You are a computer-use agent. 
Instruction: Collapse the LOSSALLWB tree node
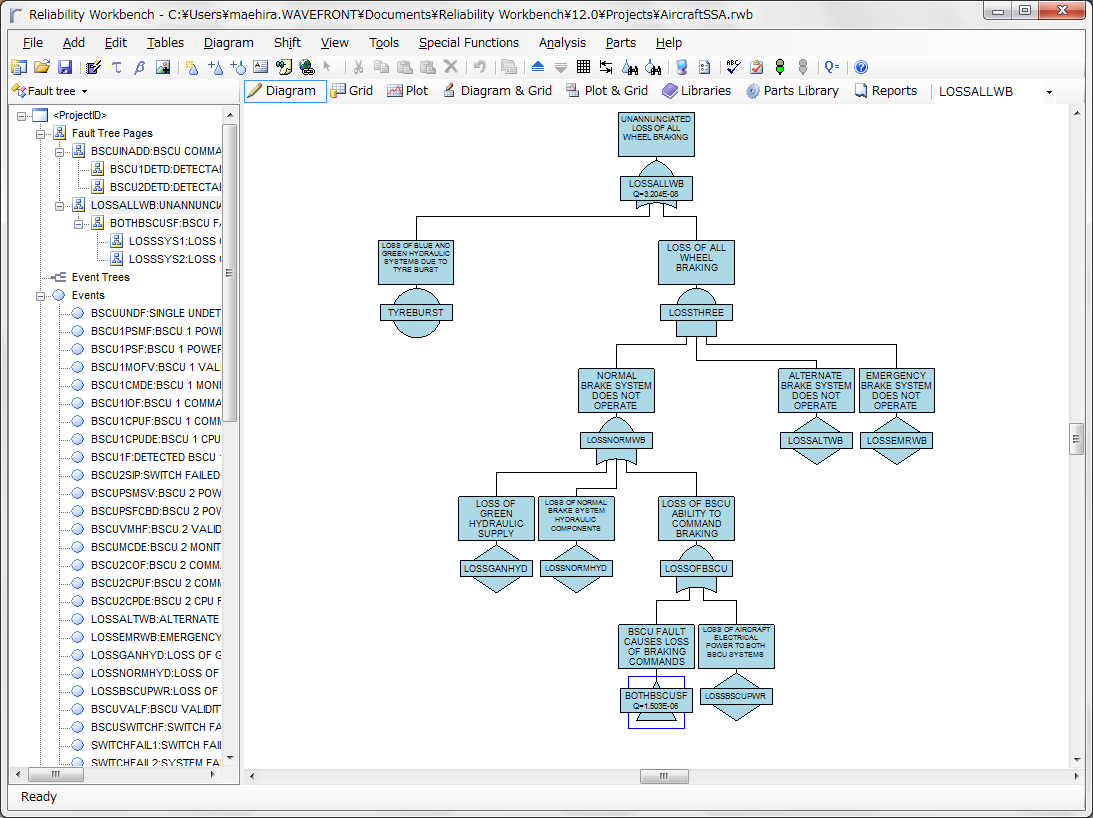(x=60, y=206)
